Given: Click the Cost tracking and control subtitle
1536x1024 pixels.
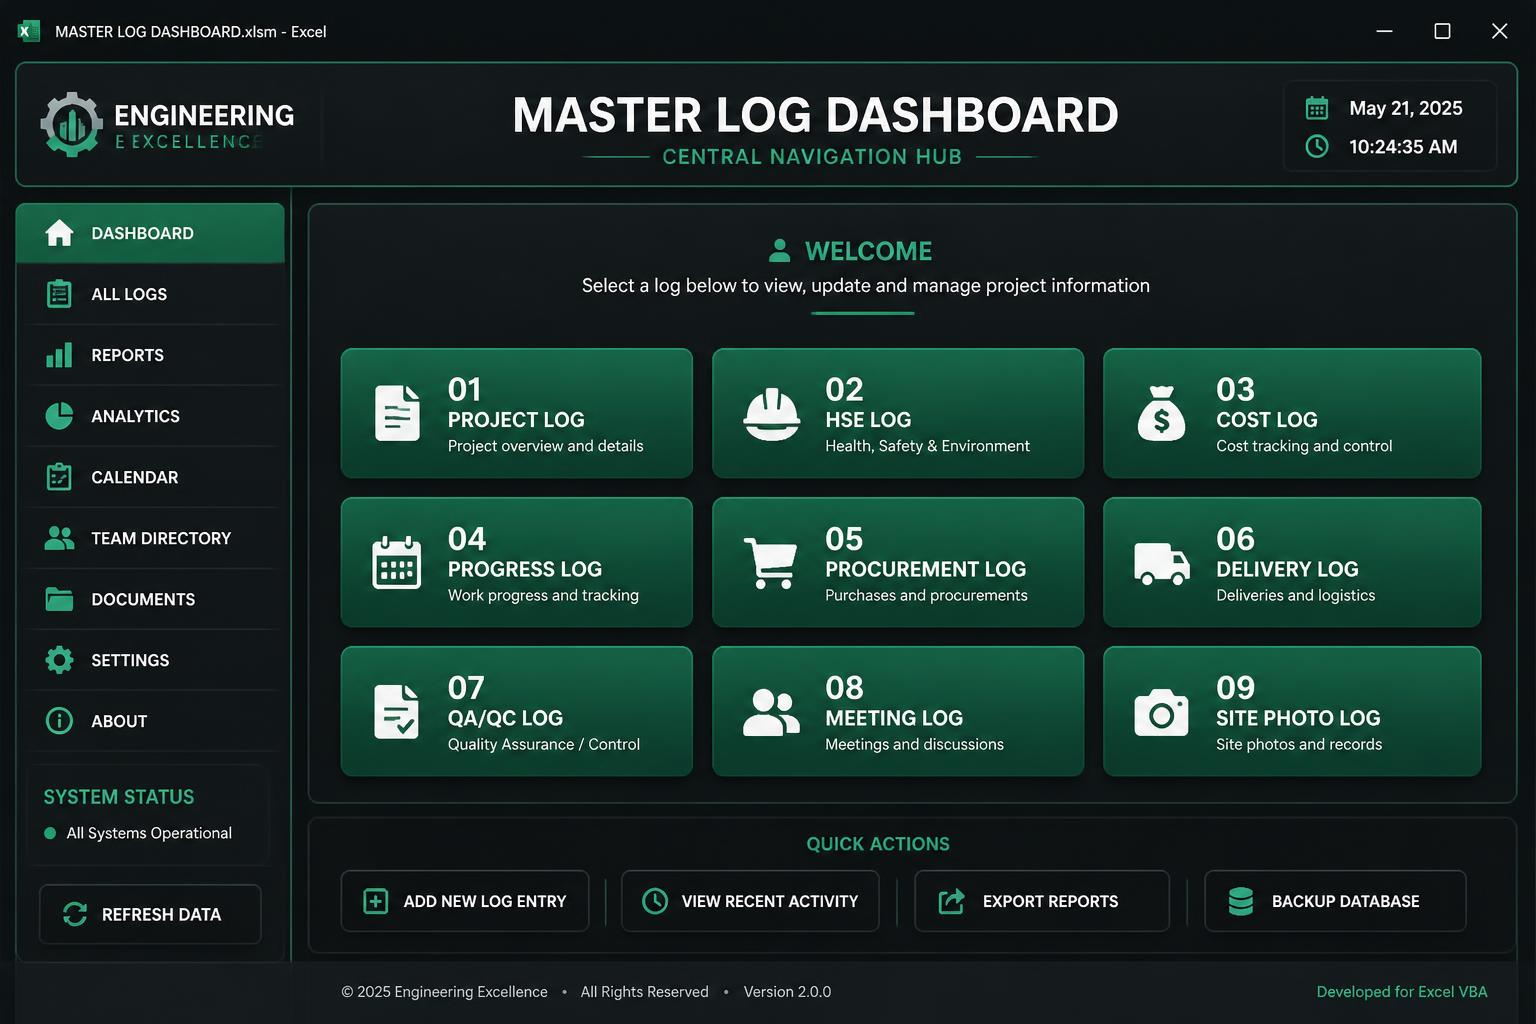Looking at the screenshot, I should click(1304, 446).
